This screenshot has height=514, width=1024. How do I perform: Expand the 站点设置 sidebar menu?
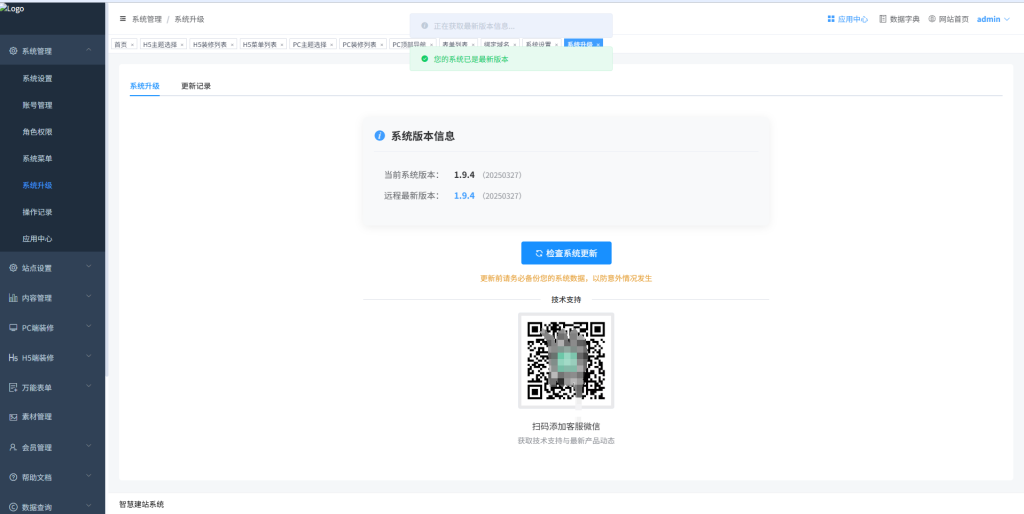52,268
